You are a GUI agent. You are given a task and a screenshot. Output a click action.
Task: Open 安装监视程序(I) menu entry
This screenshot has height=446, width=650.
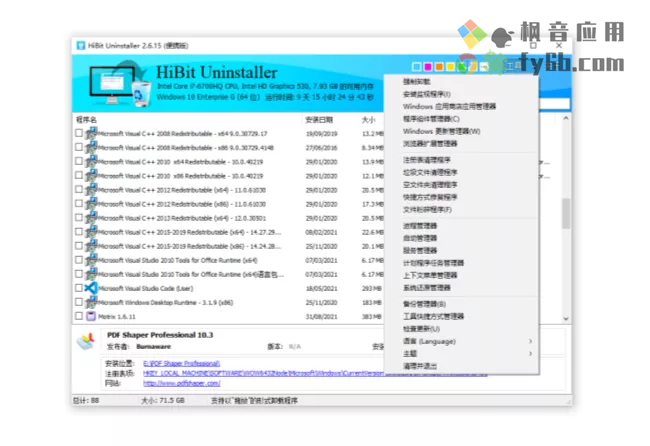point(427,94)
